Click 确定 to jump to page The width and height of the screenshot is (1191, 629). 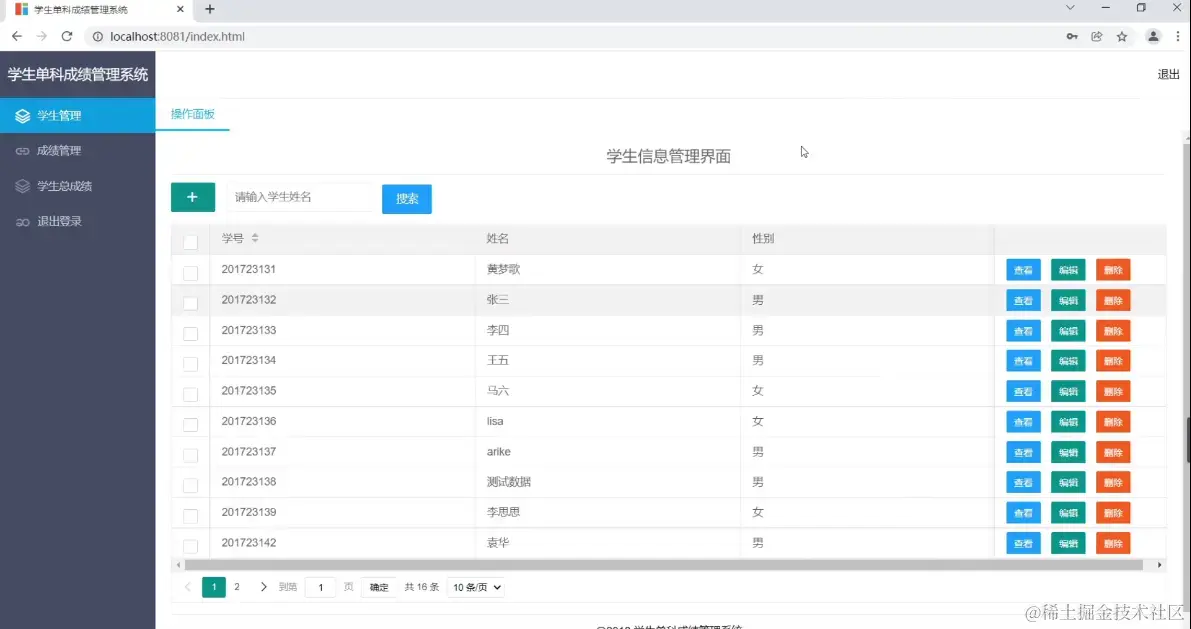click(x=379, y=587)
